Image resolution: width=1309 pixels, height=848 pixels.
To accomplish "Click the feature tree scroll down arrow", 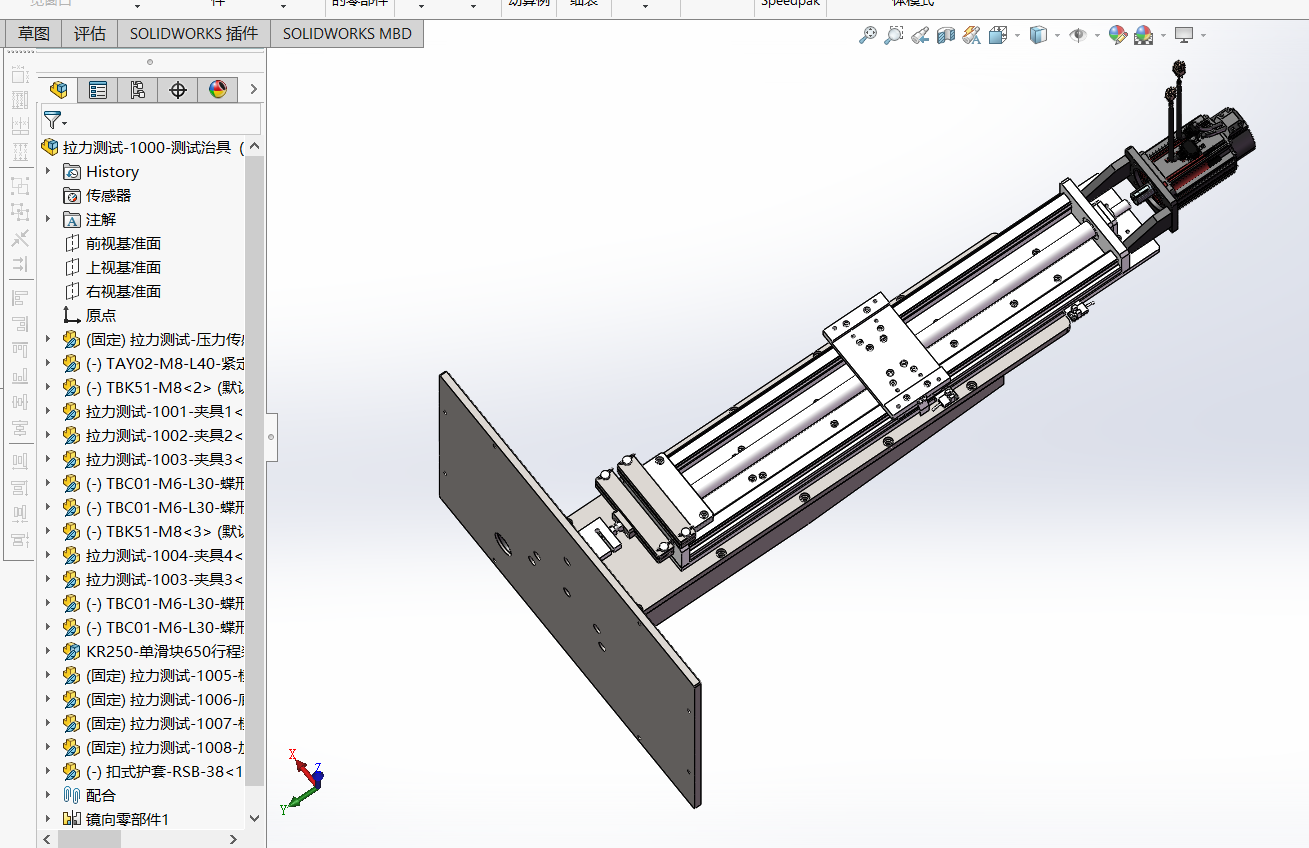I will pyautogui.click(x=254, y=818).
